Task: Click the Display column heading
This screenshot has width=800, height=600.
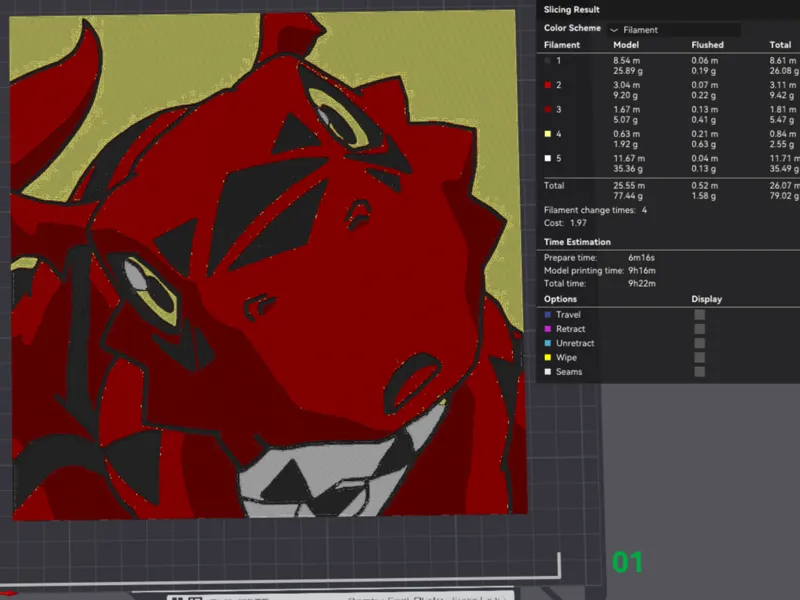Action: 707,299
